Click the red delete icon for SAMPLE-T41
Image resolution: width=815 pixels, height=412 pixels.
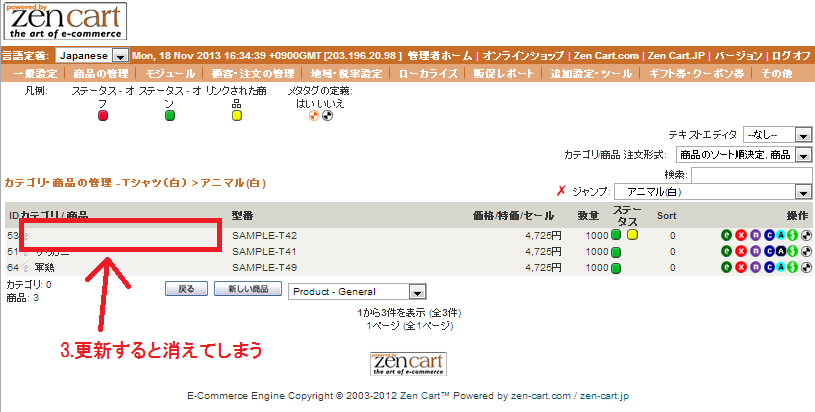click(741, 252)
